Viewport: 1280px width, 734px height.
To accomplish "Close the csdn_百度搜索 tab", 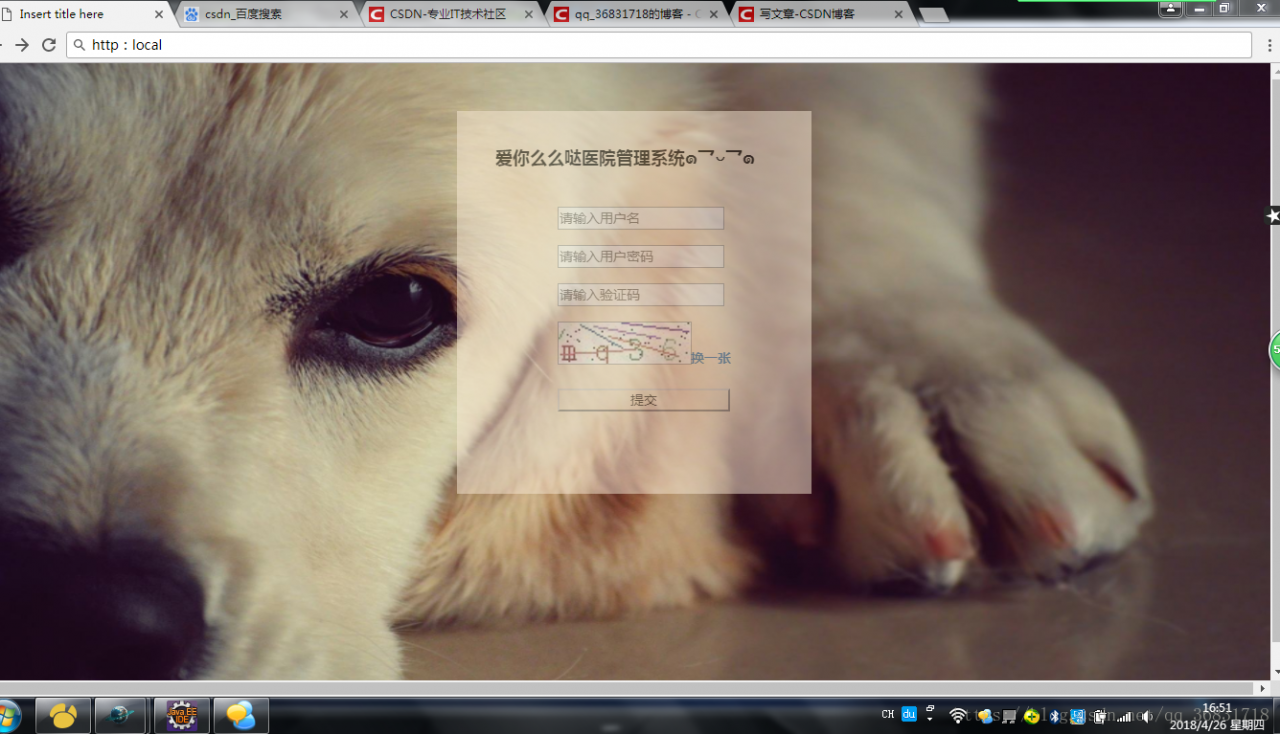I will point(344,15).
